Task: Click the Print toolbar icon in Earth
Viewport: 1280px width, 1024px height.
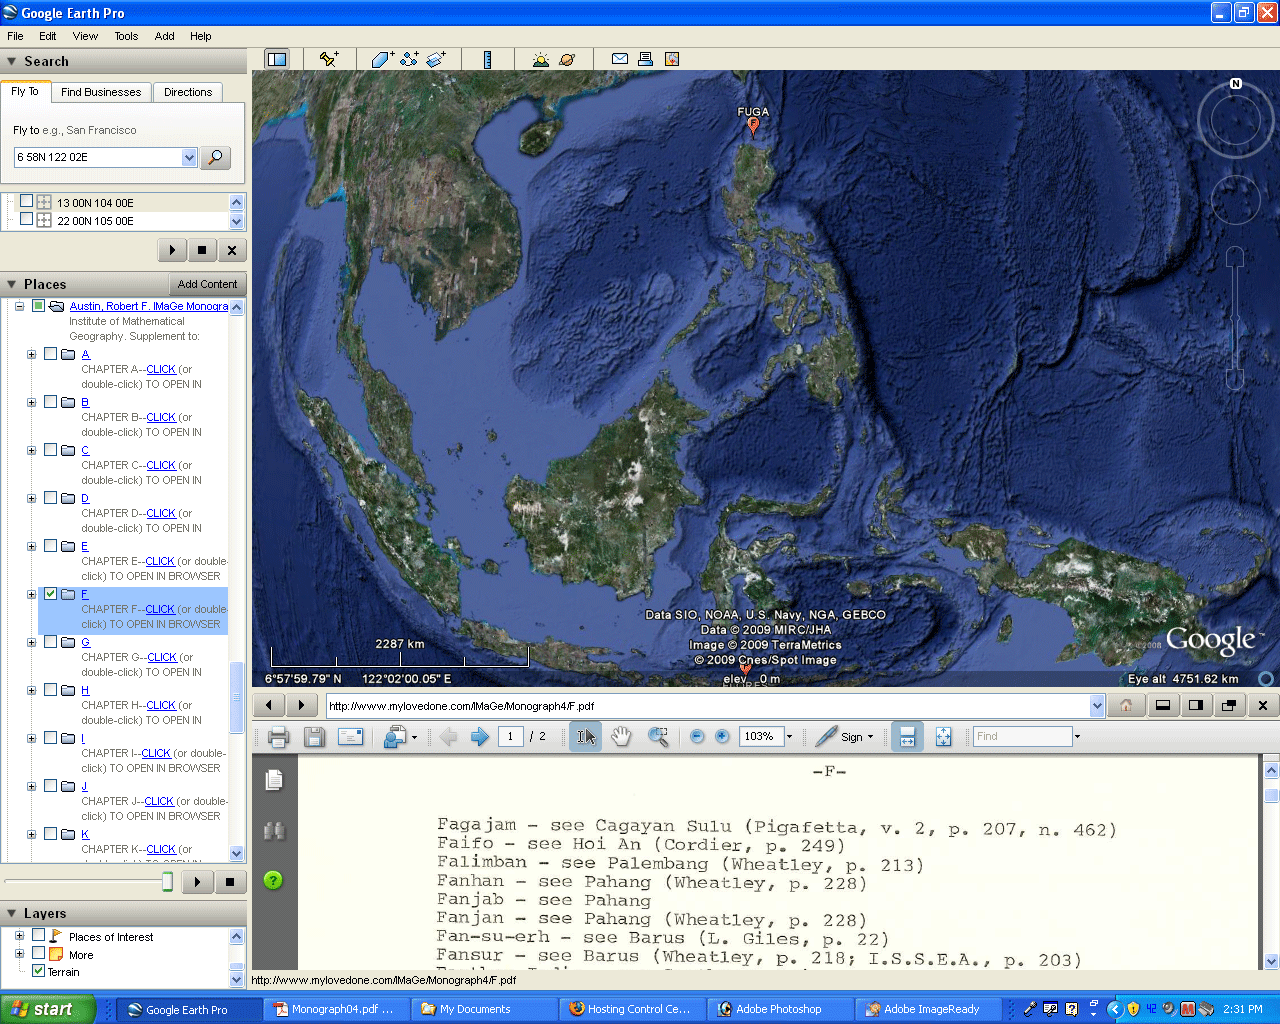Action: [x=646, y=59]
